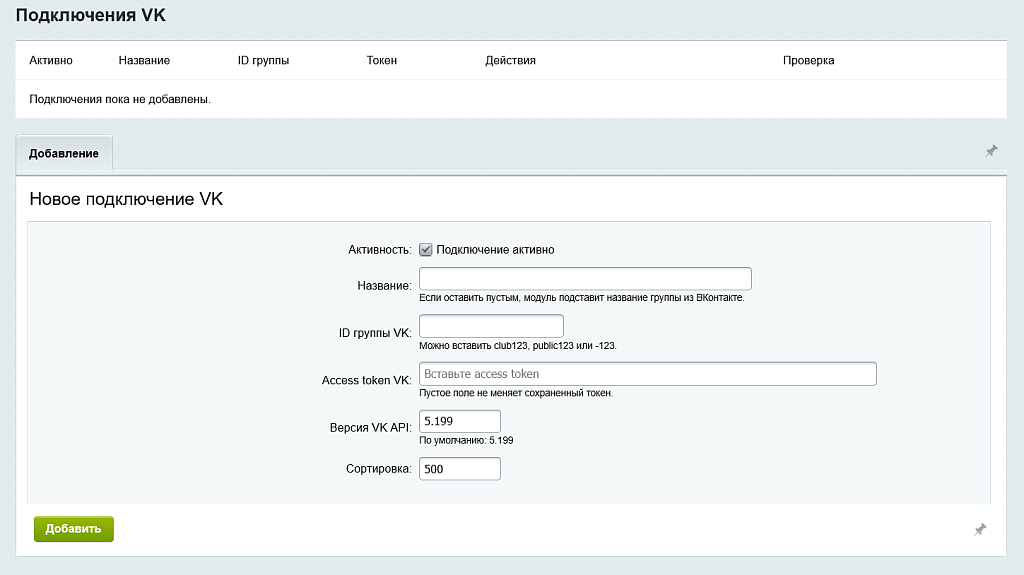Screen dimensions: 1024x575
Task: Click the Версия VK API label
Action: tap(370, 428)
